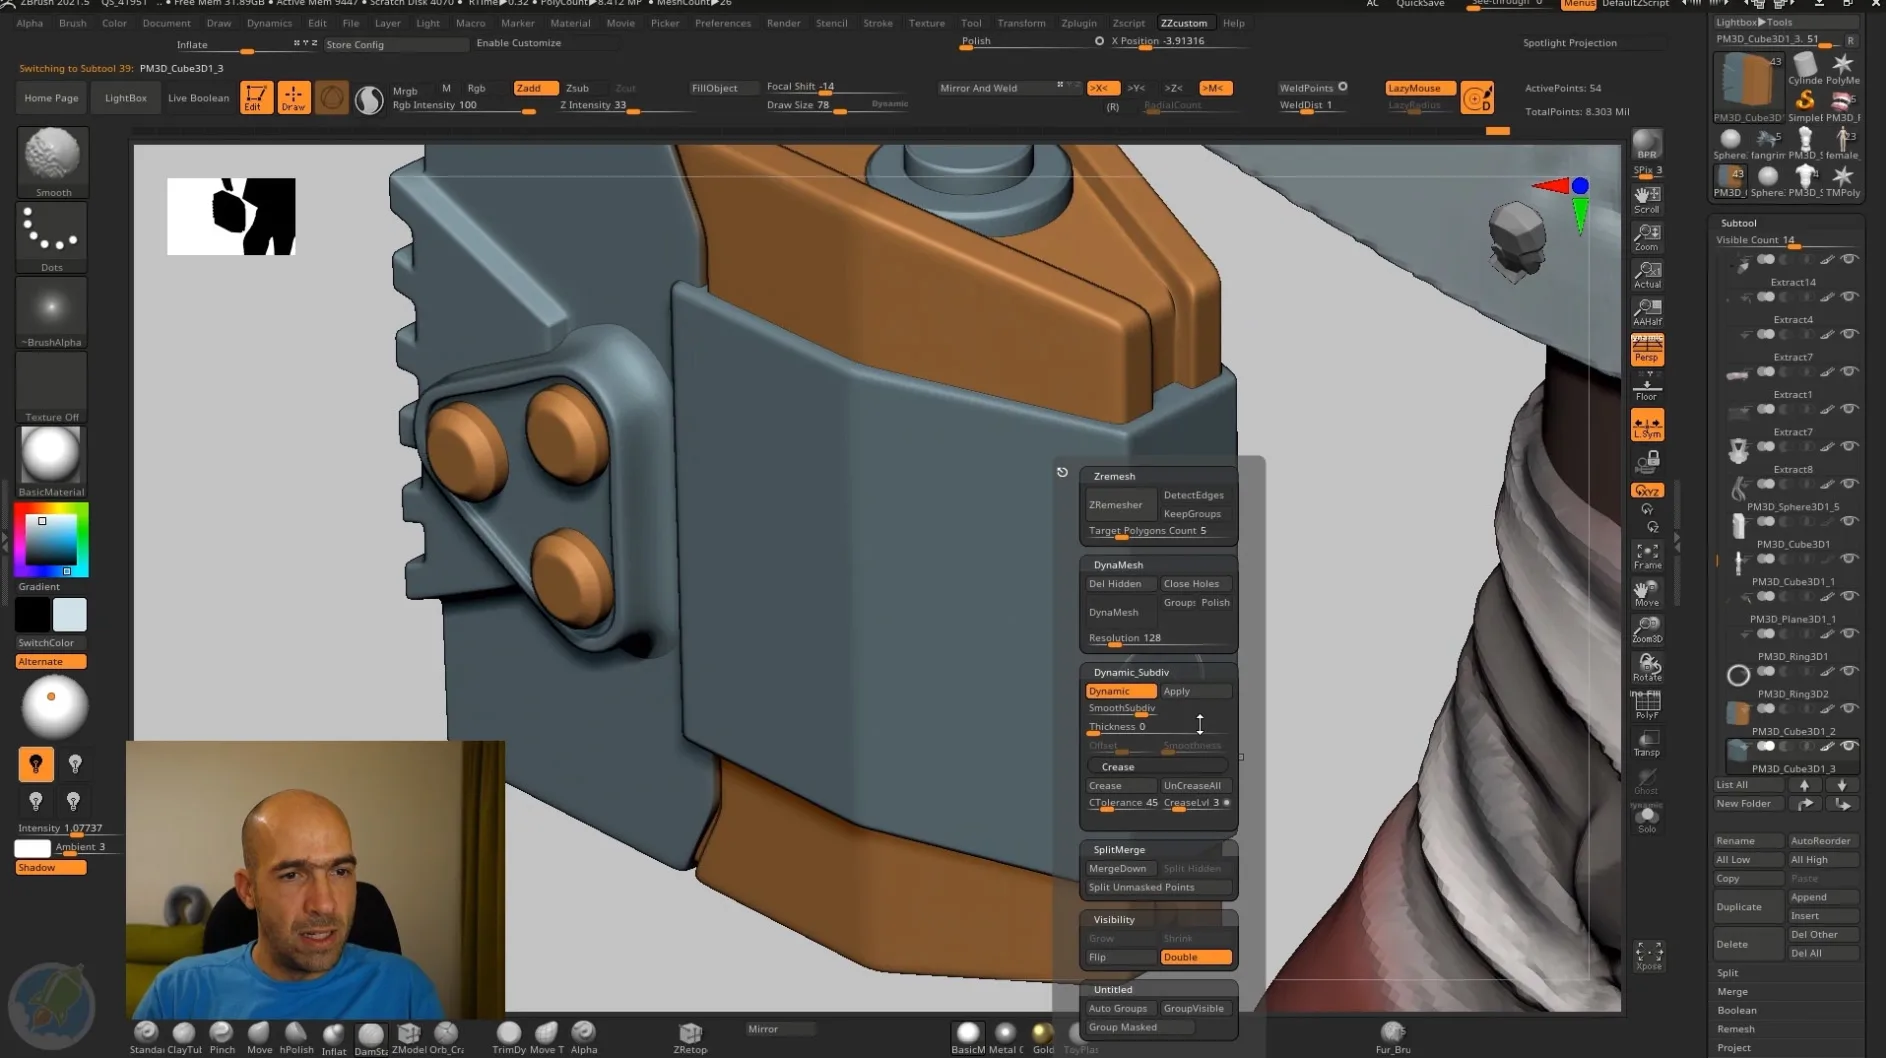Collapse the DynaMesh group header
Image resolution: width=1886 pixels, height=1058 pixels.
pos(1118,565)
